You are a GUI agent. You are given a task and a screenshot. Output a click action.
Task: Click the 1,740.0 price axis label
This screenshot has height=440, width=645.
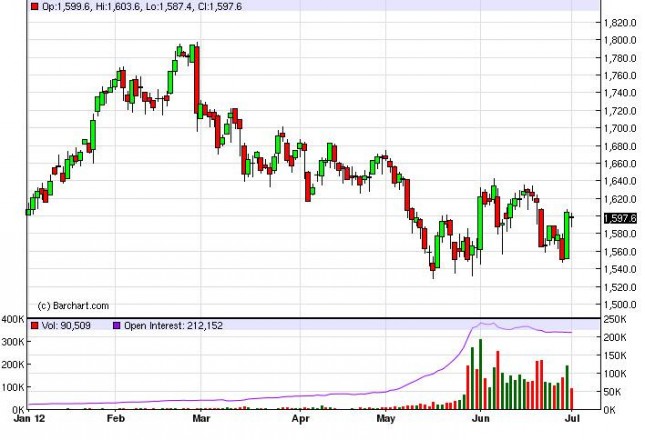pos(620,93)
